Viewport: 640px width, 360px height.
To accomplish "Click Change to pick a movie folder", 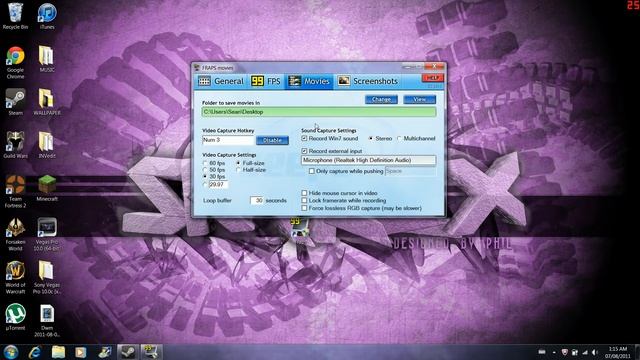I will [381, 99].
